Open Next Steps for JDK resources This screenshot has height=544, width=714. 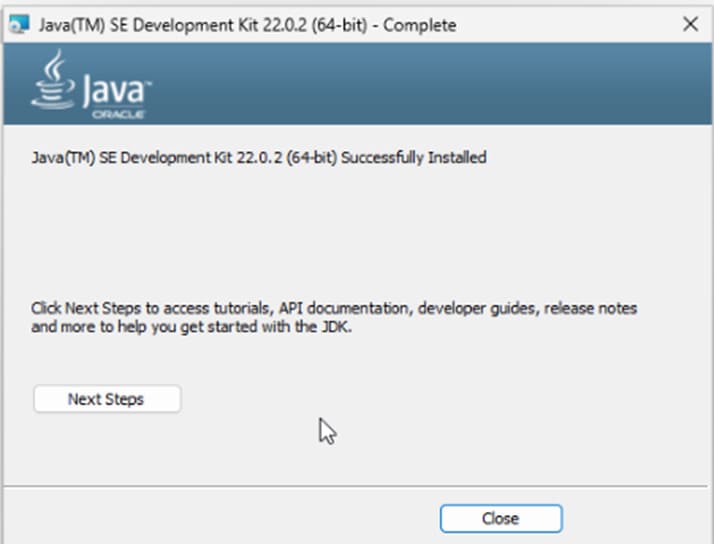click(x=107, y=399)
